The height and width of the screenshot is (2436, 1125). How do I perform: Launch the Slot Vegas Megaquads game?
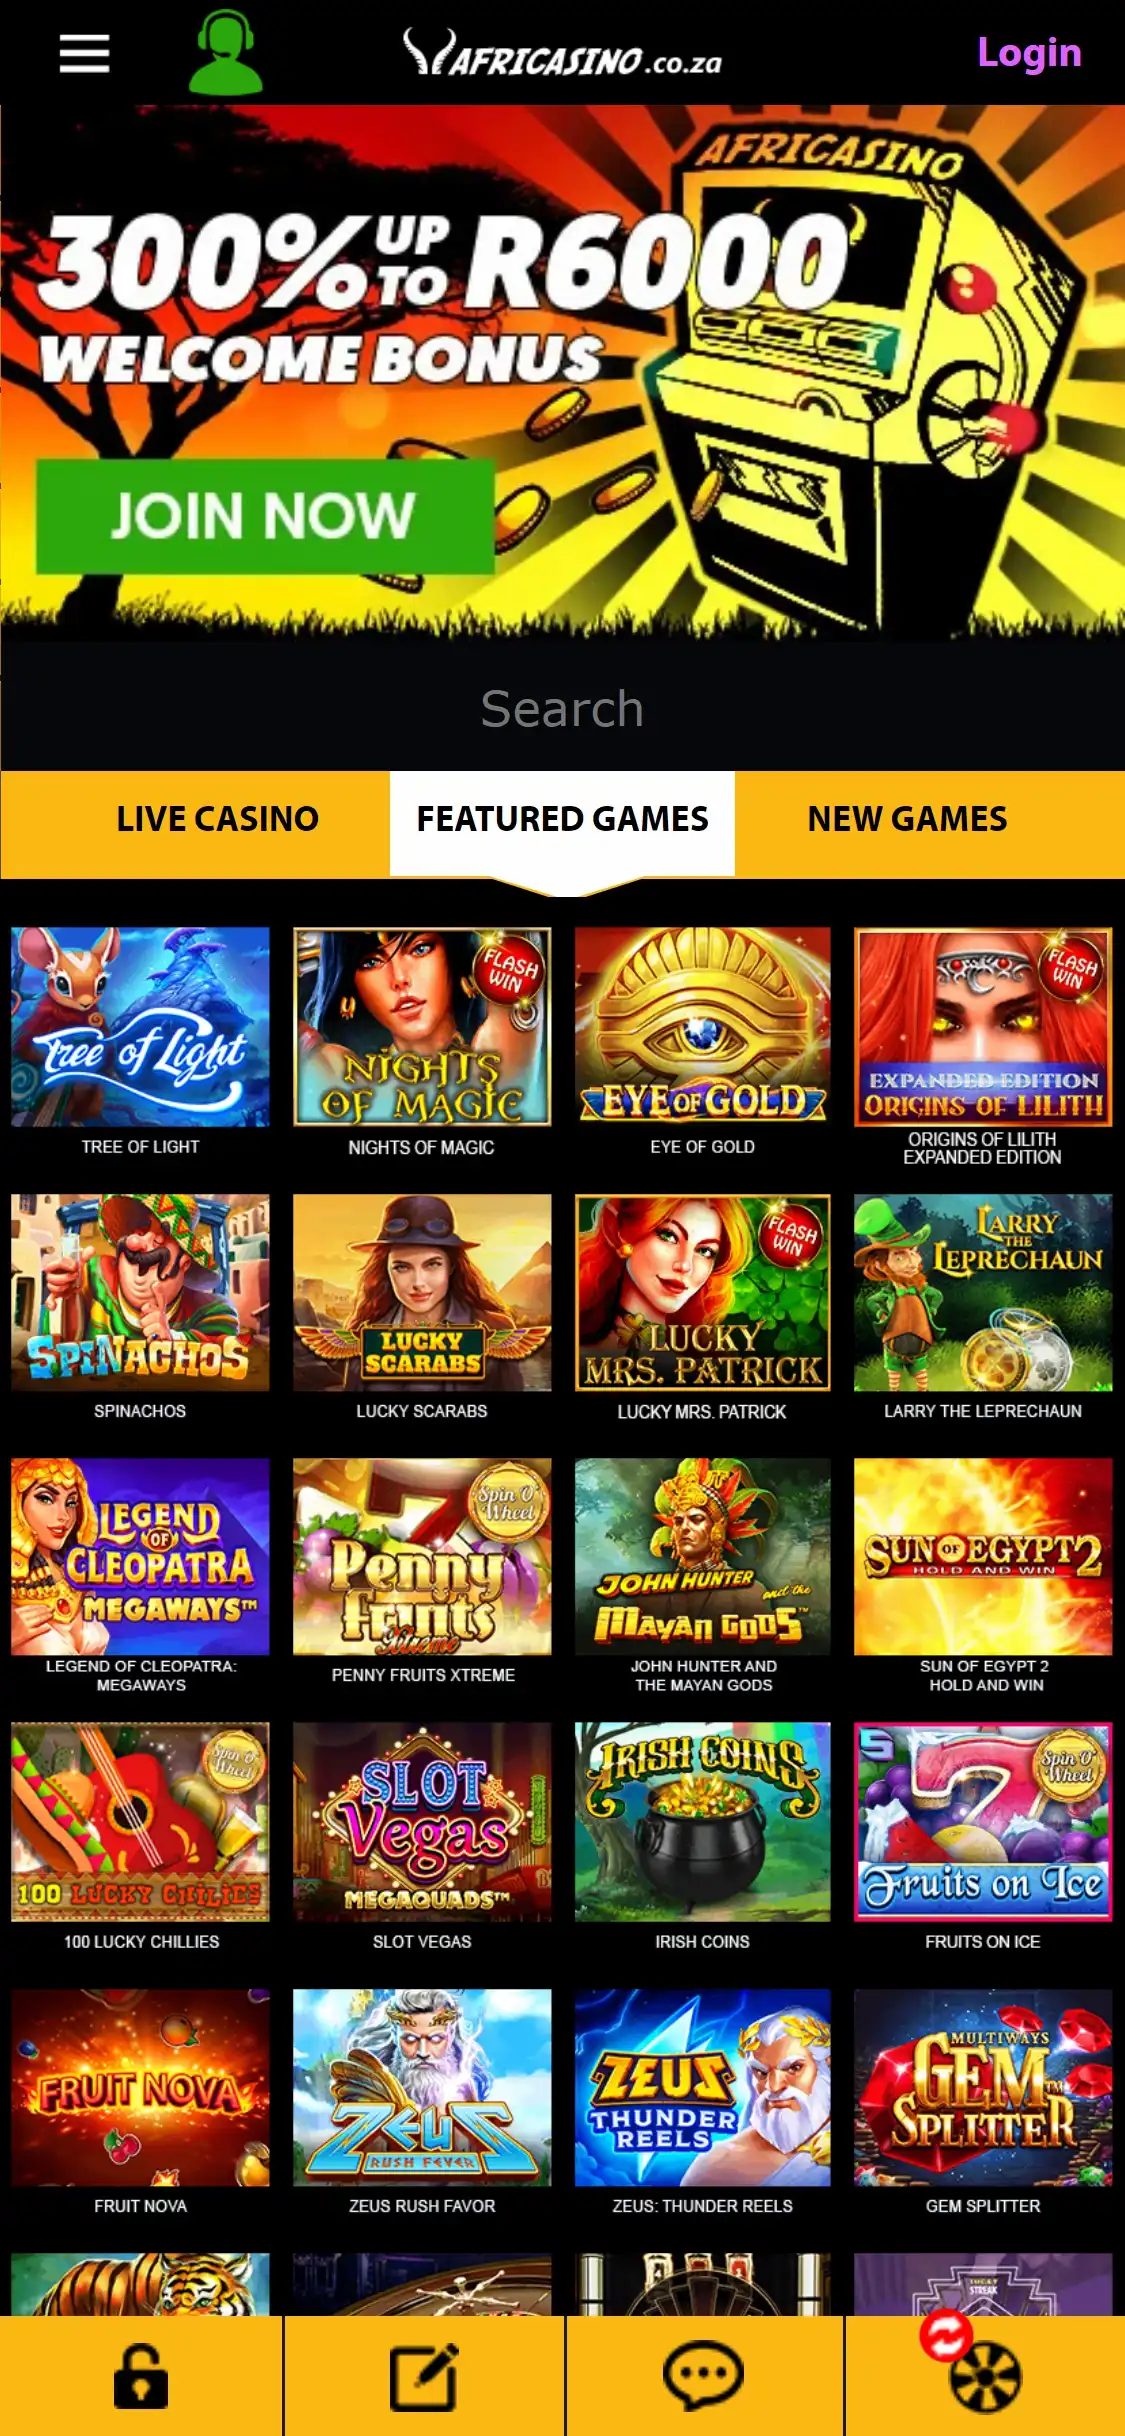pyautogui.click(x=422, y=1821)
